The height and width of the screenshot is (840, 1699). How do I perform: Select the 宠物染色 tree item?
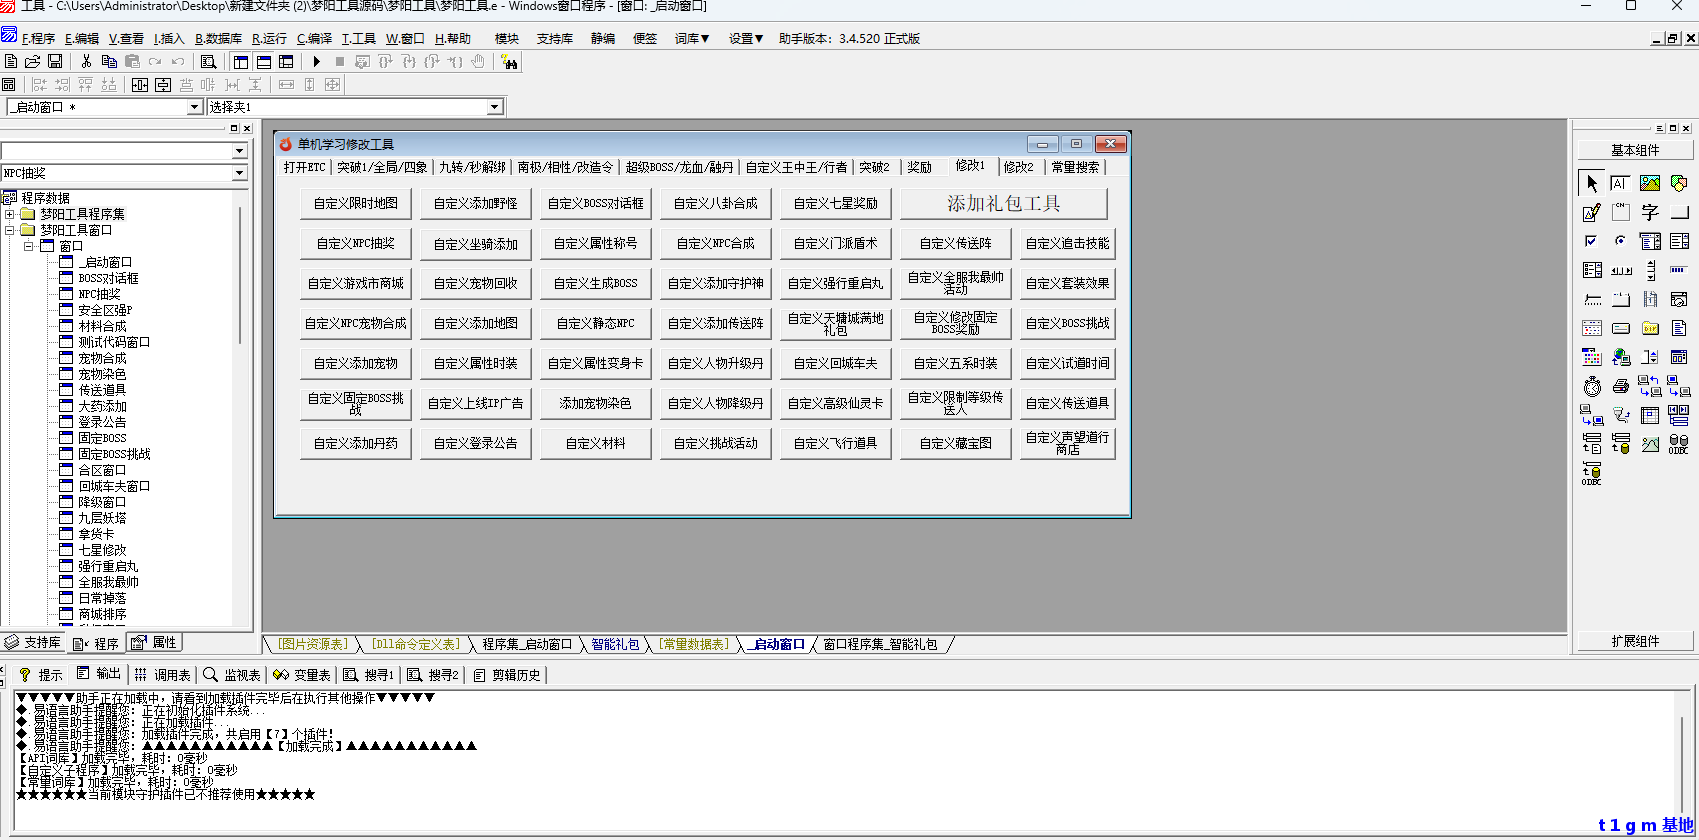pyautogui.click(x=102, y=374)
